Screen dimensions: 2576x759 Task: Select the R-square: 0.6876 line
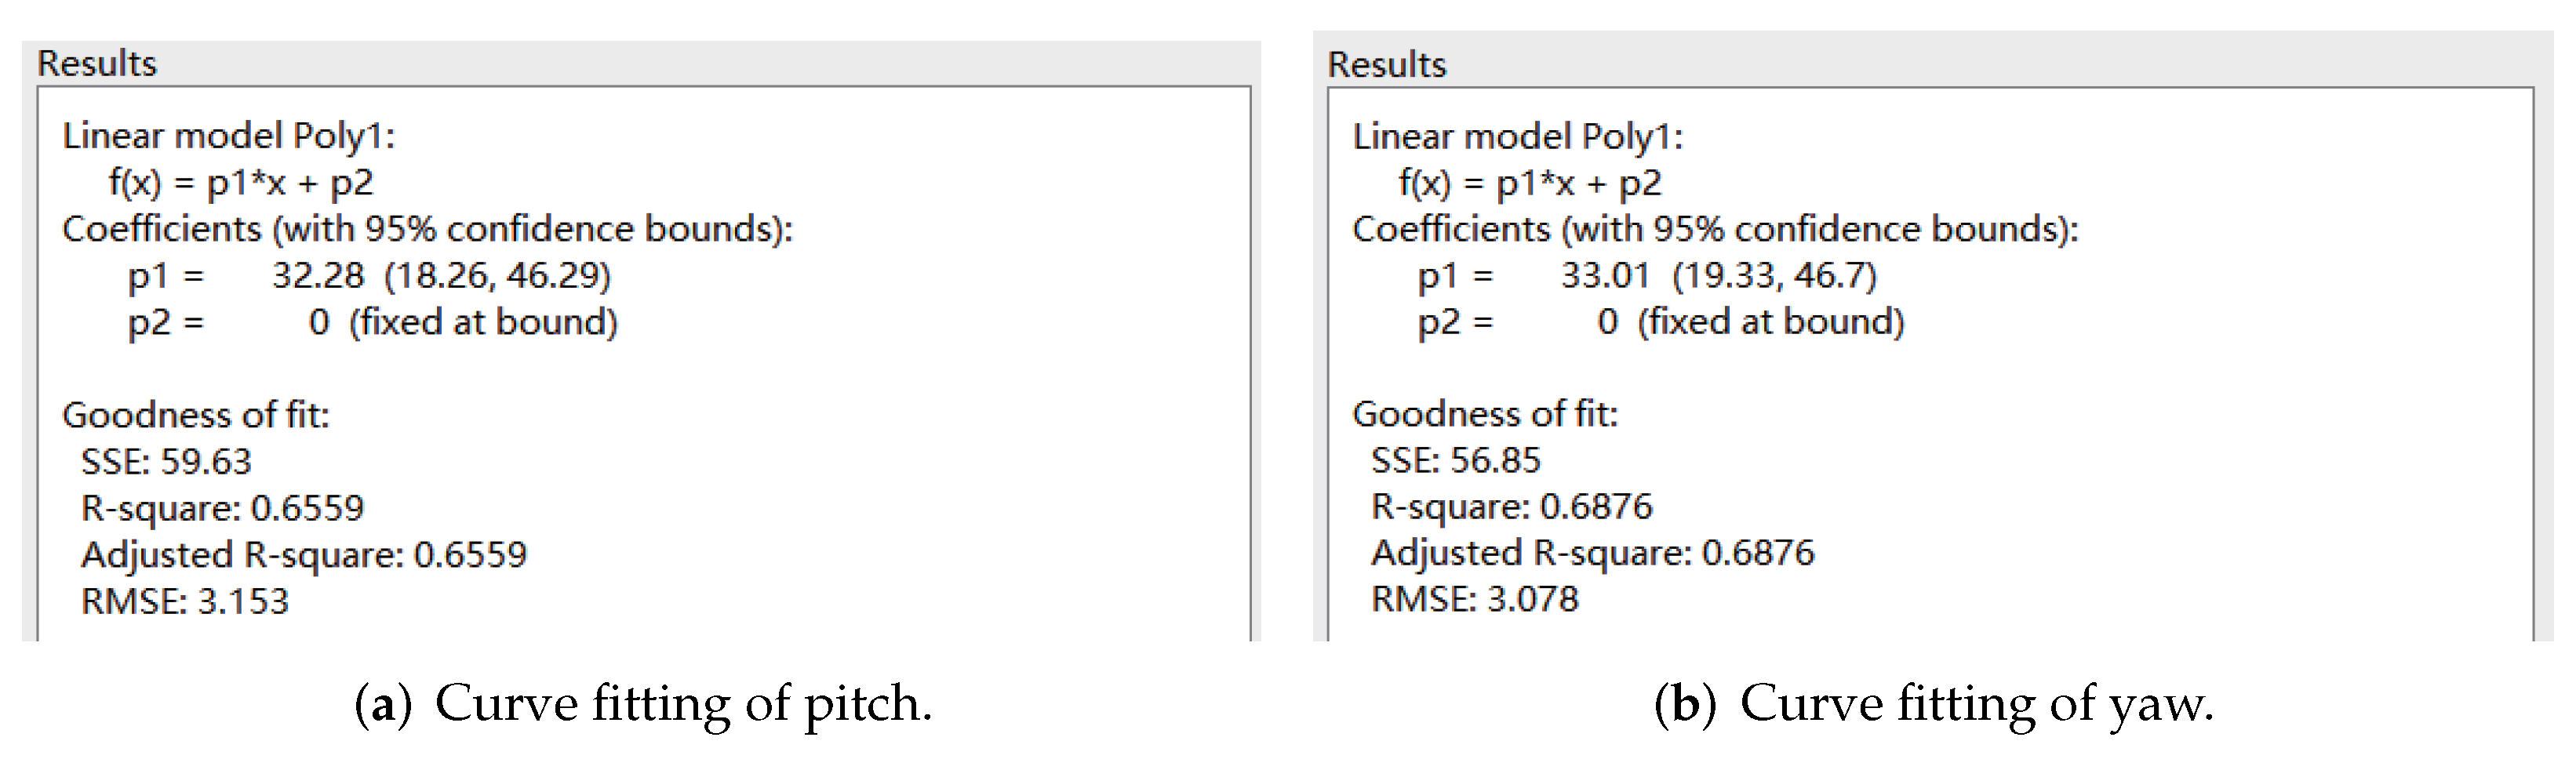(1512, 506)
